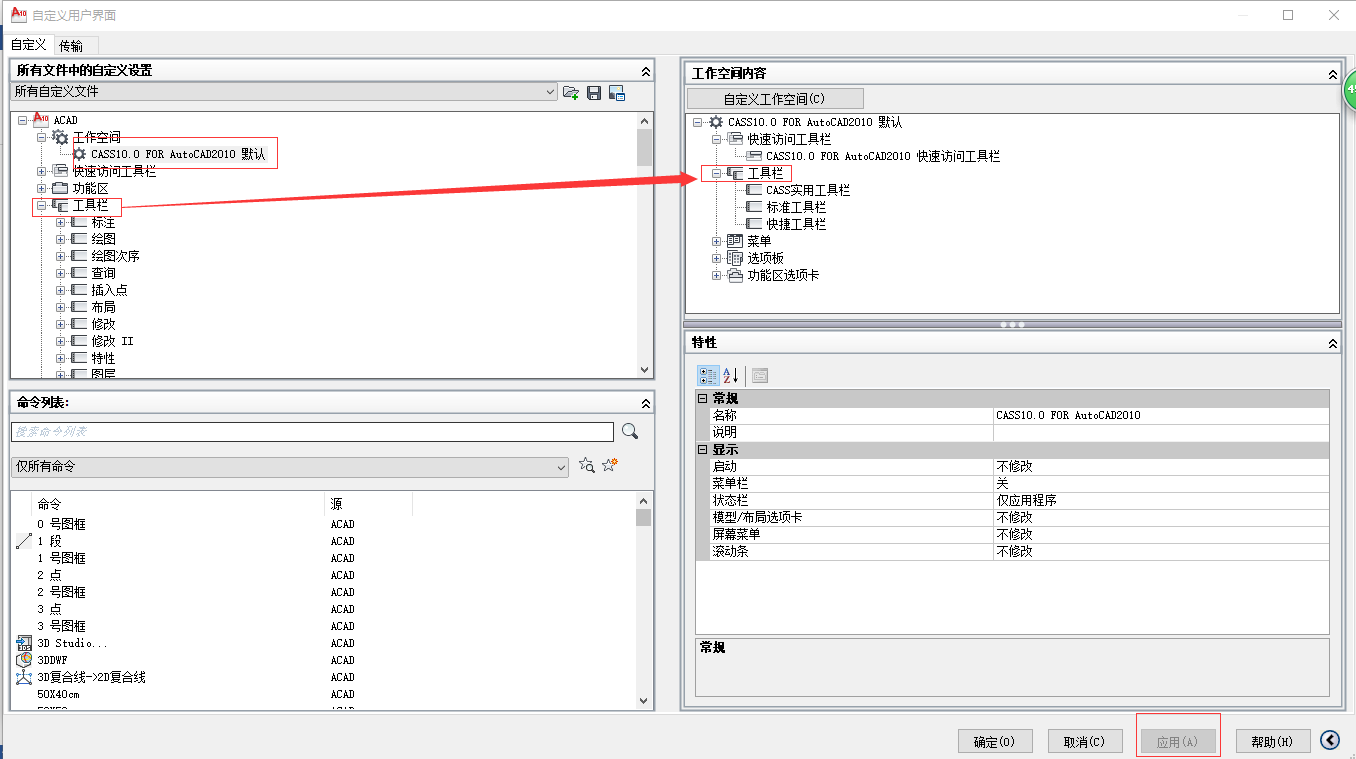Collapse the 常规 properties section

702,399
